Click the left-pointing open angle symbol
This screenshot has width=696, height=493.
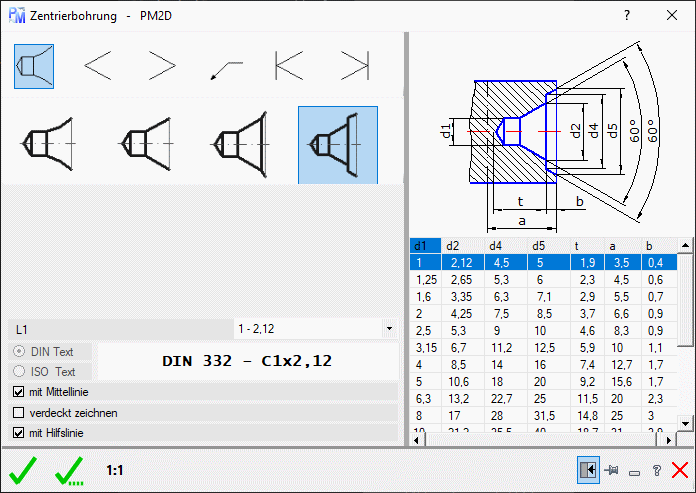tap(98, 66)
